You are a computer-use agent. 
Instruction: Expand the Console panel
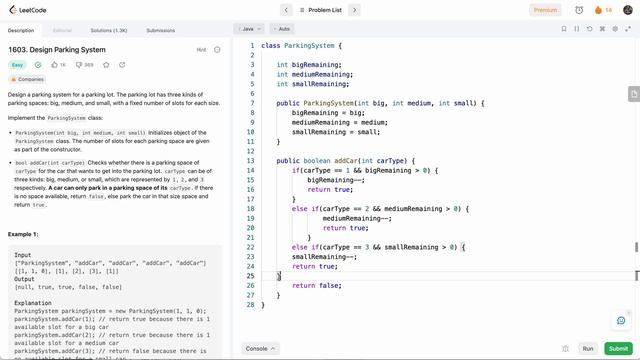click(260, 349)
